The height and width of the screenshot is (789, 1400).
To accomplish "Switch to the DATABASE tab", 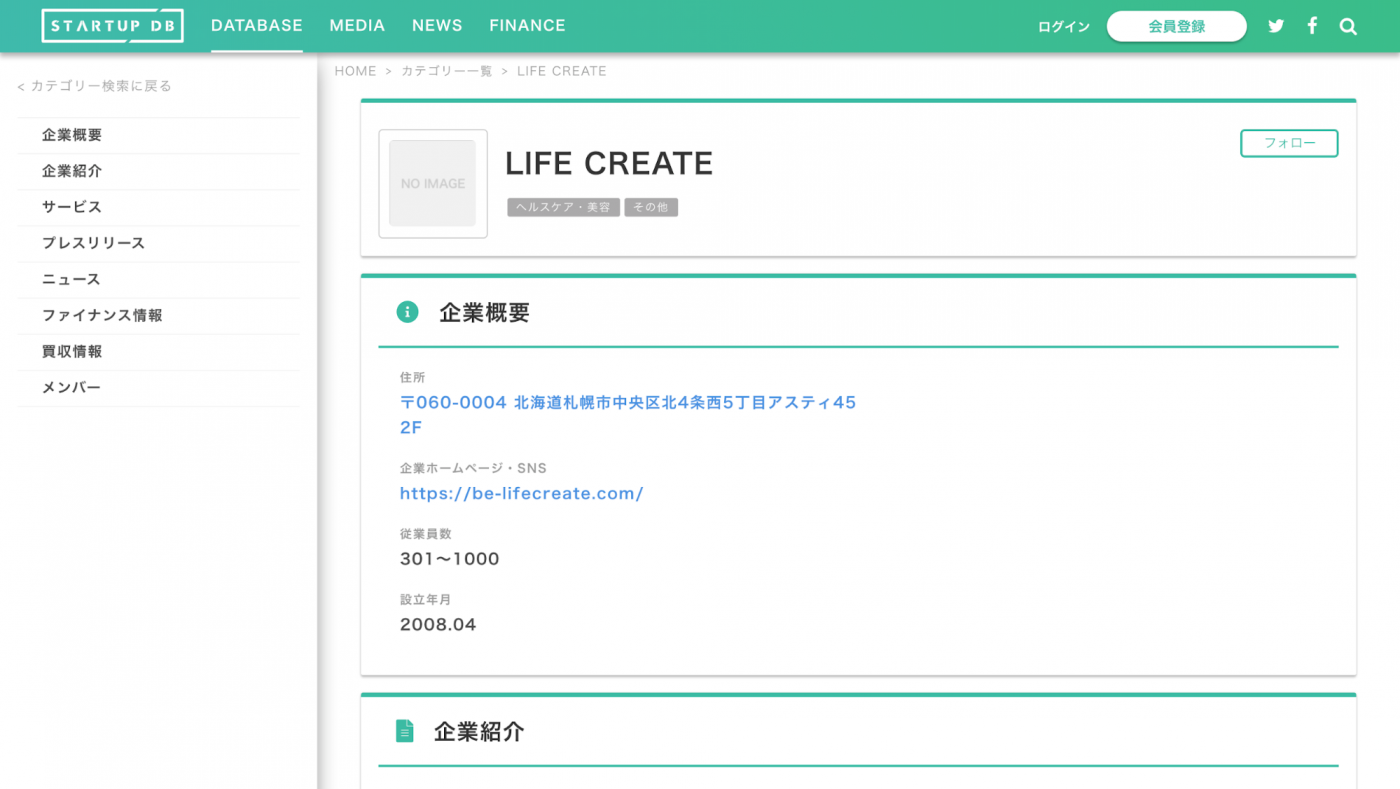I will click(x=256, y=25).
